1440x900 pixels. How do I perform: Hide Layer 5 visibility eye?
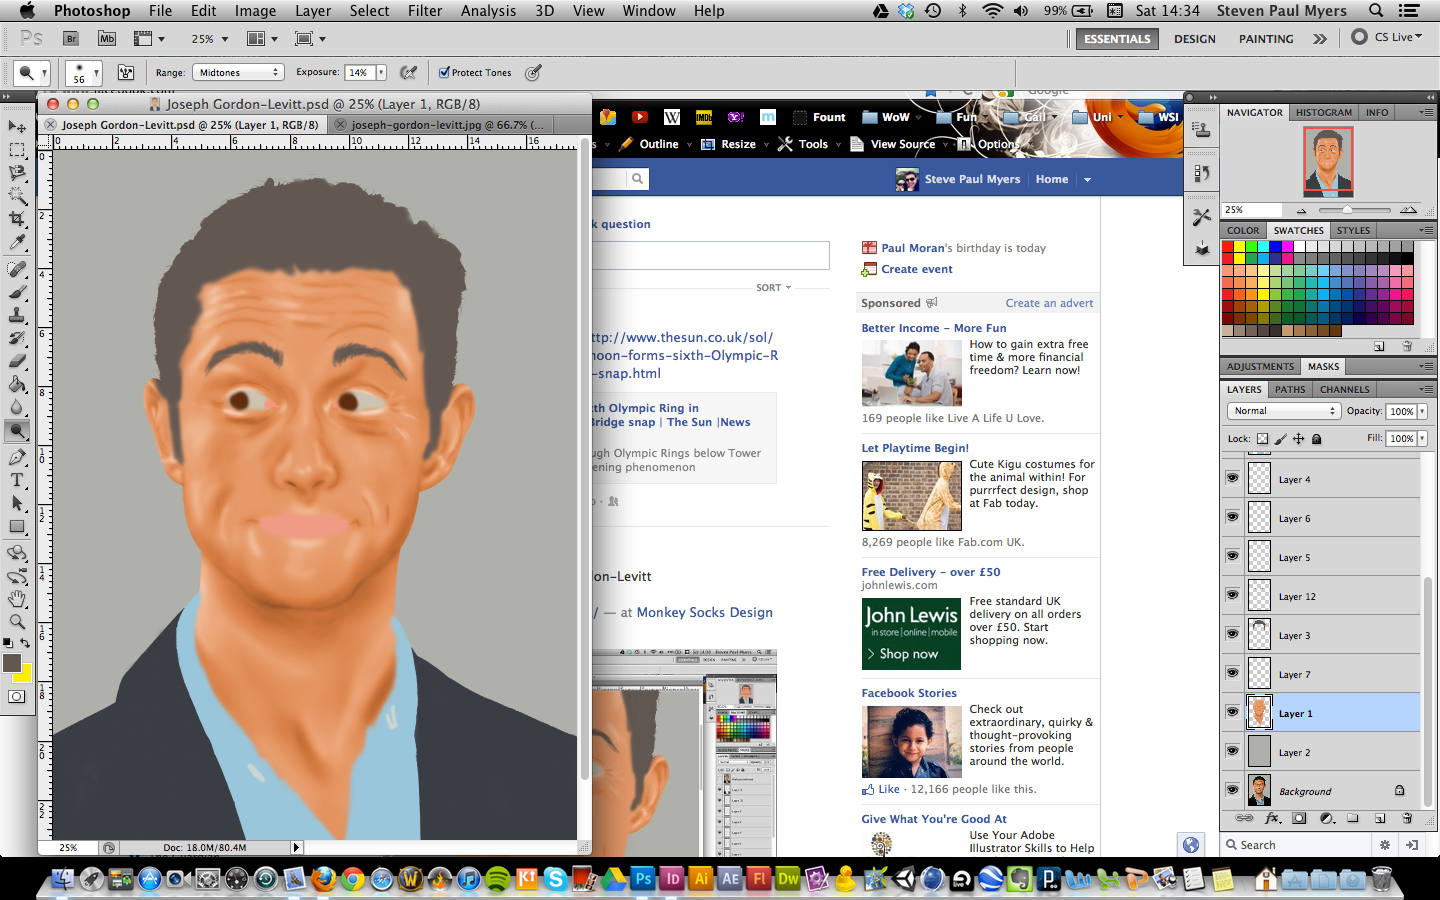coord(1232,556)
